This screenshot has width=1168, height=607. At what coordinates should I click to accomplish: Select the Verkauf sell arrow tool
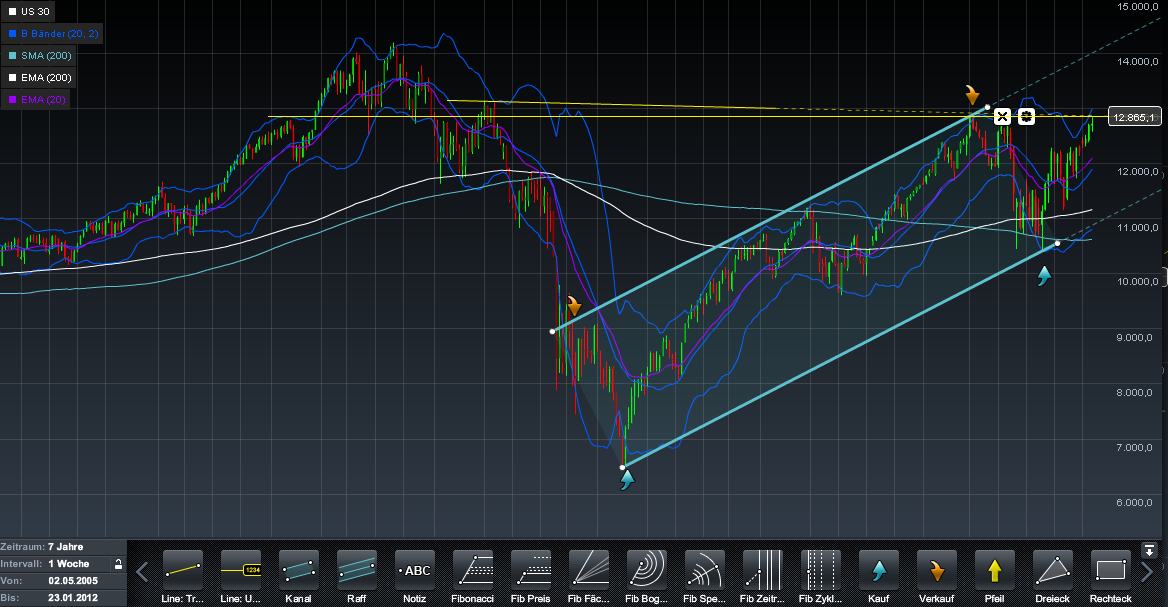937,571
